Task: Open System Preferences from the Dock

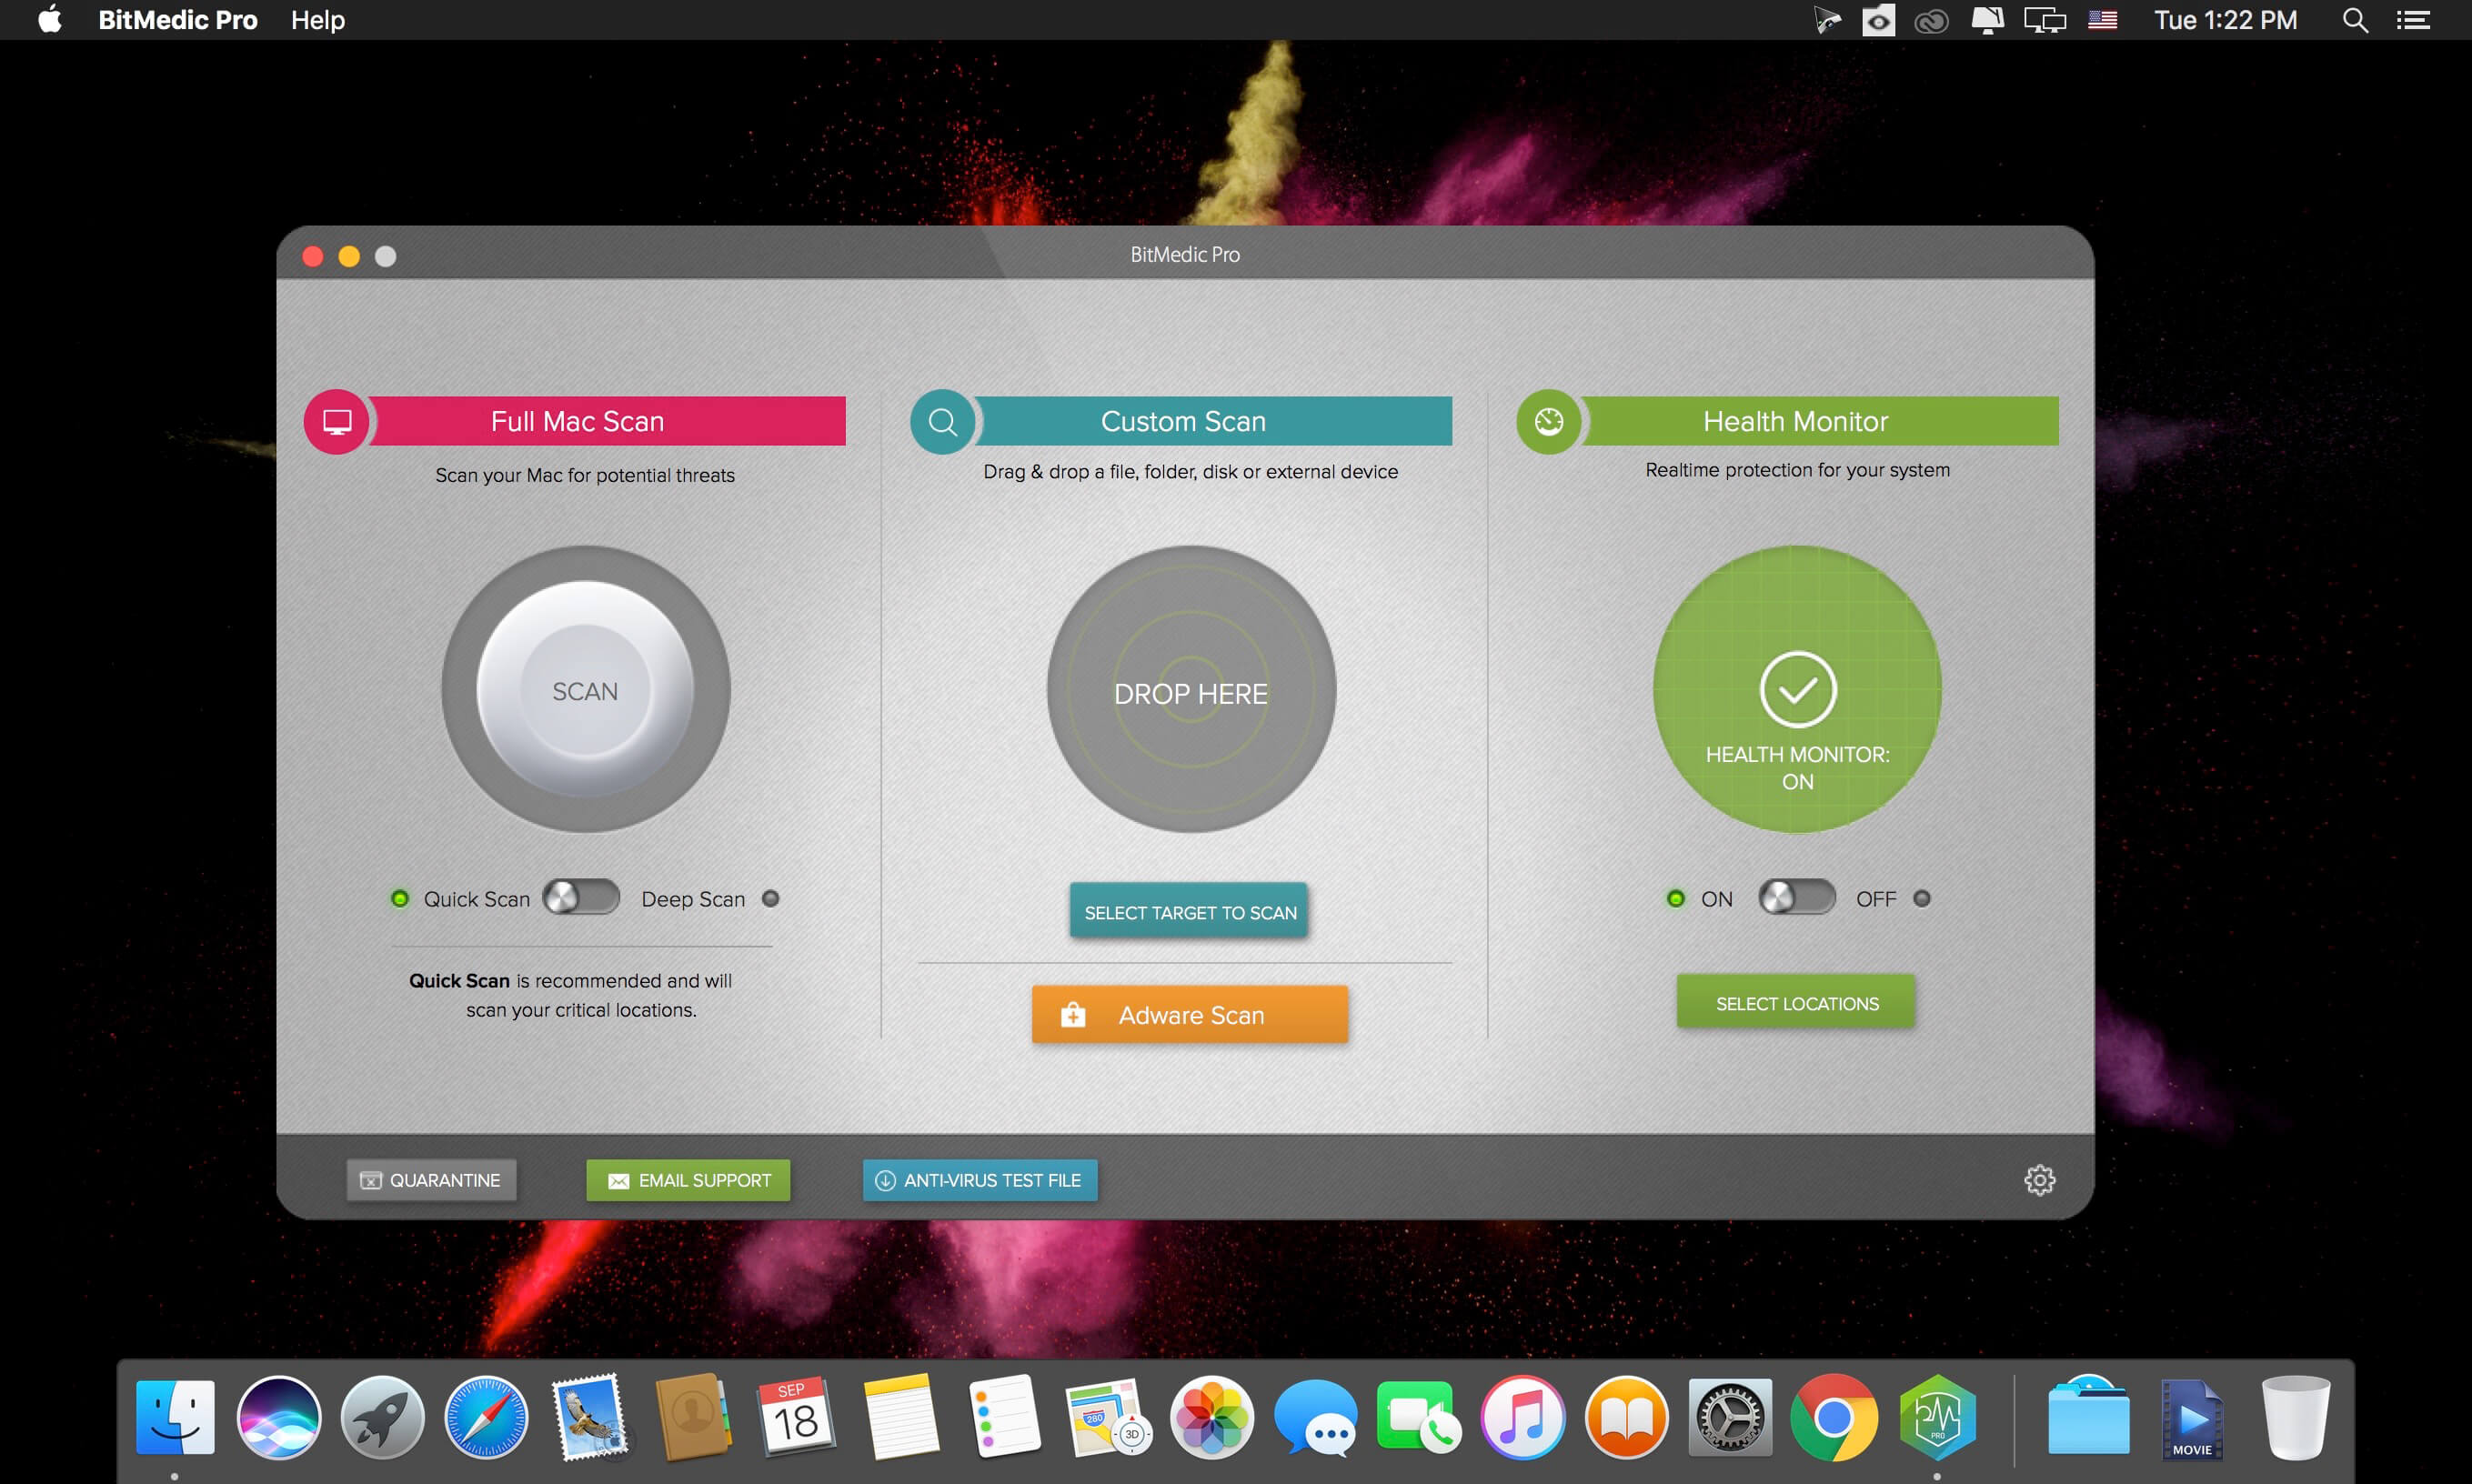Action: [1730, 1418]
